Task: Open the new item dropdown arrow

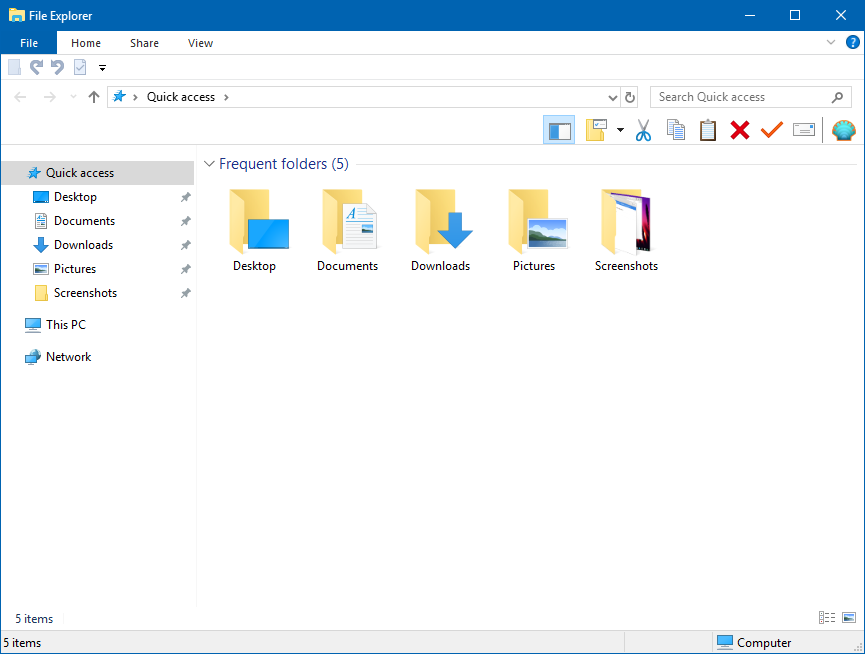Action: (619, 129)
